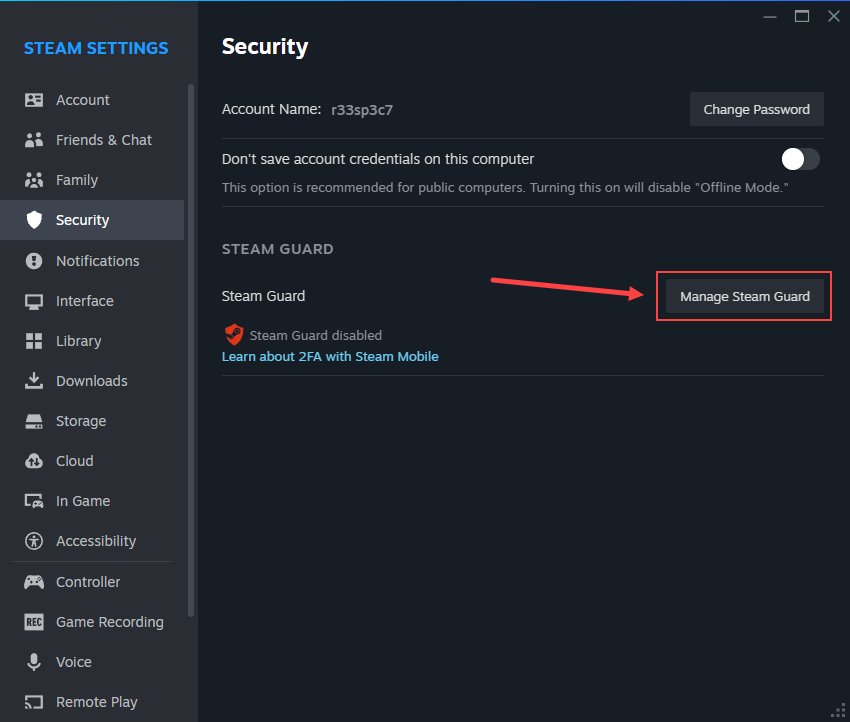Switch to the Cloud settings page

74,461
